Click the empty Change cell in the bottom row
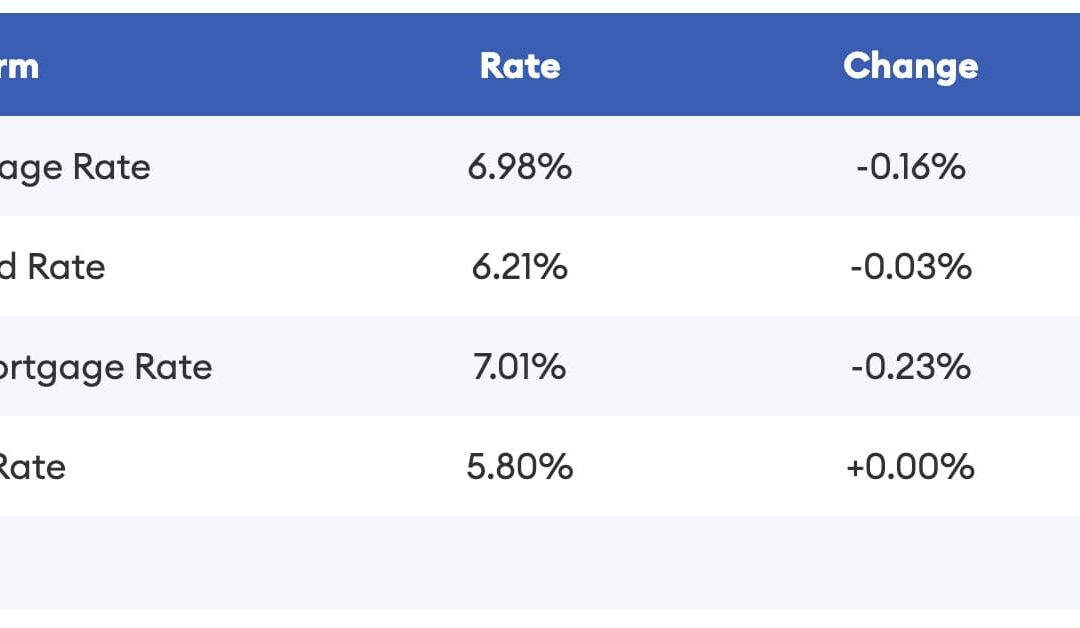1080x628 pixels. pos(910,562)
